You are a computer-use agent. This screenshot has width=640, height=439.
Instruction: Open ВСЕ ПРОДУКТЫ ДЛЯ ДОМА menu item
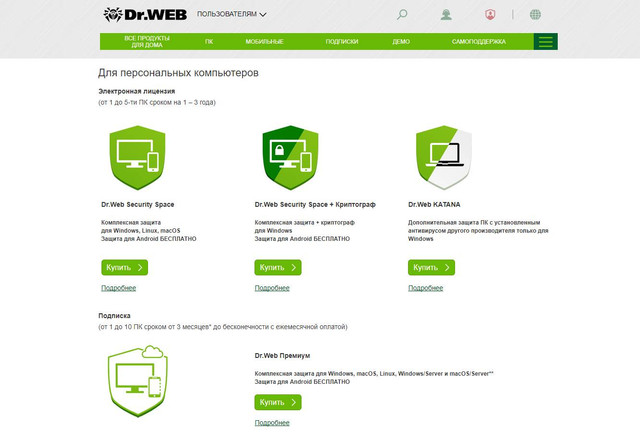coord(147,42)
